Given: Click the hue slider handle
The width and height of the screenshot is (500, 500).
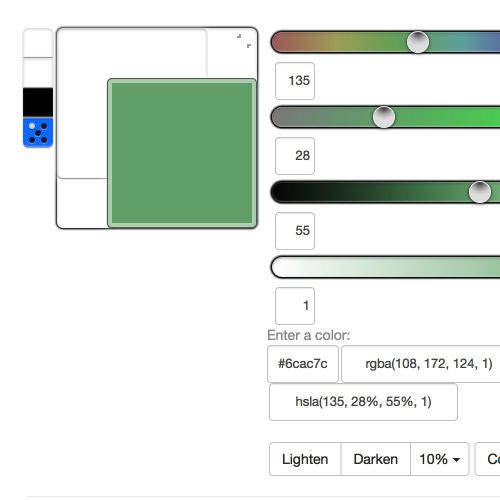Looking at the screenshot, I should point(418,42).
